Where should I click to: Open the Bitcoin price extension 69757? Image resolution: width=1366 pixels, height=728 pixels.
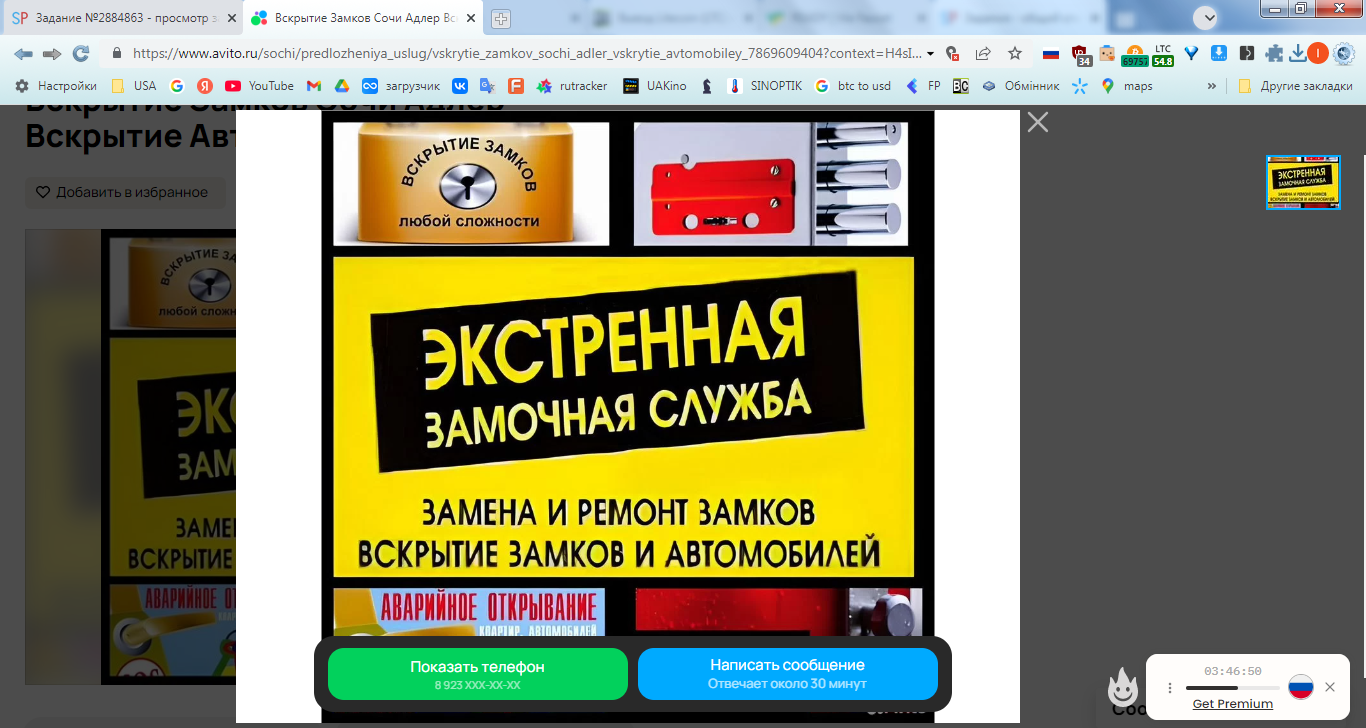(x=1135, y=55)
